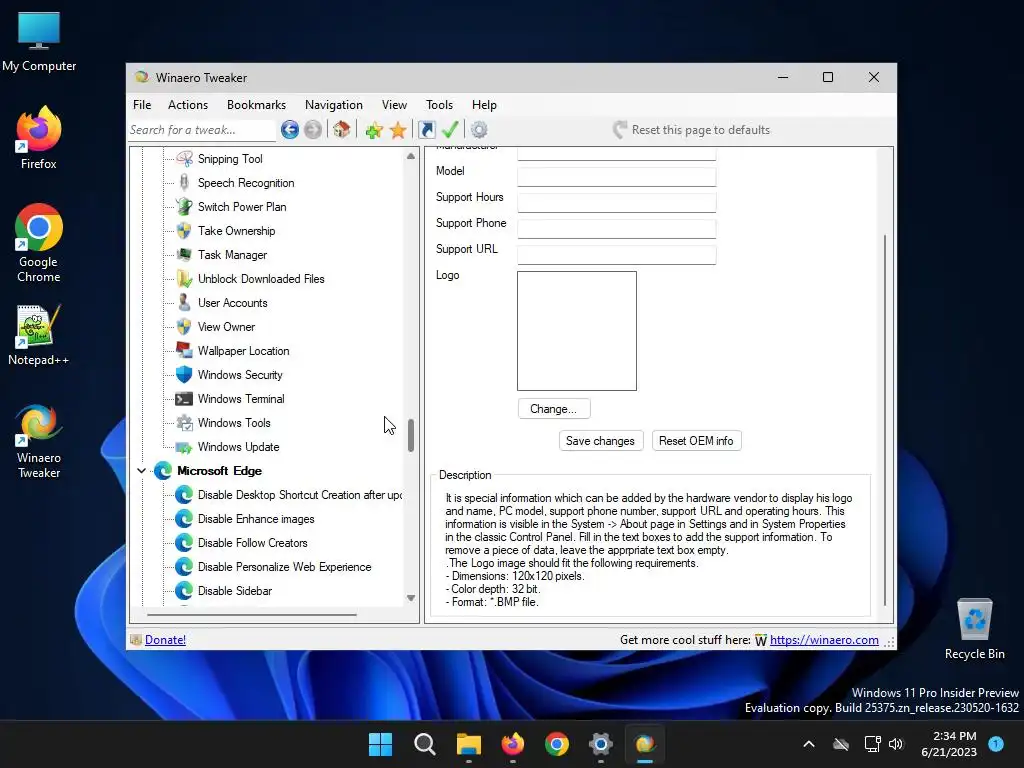Click the Search for a tweak field
Screen dimensions: 1024x768
[201, 130]
